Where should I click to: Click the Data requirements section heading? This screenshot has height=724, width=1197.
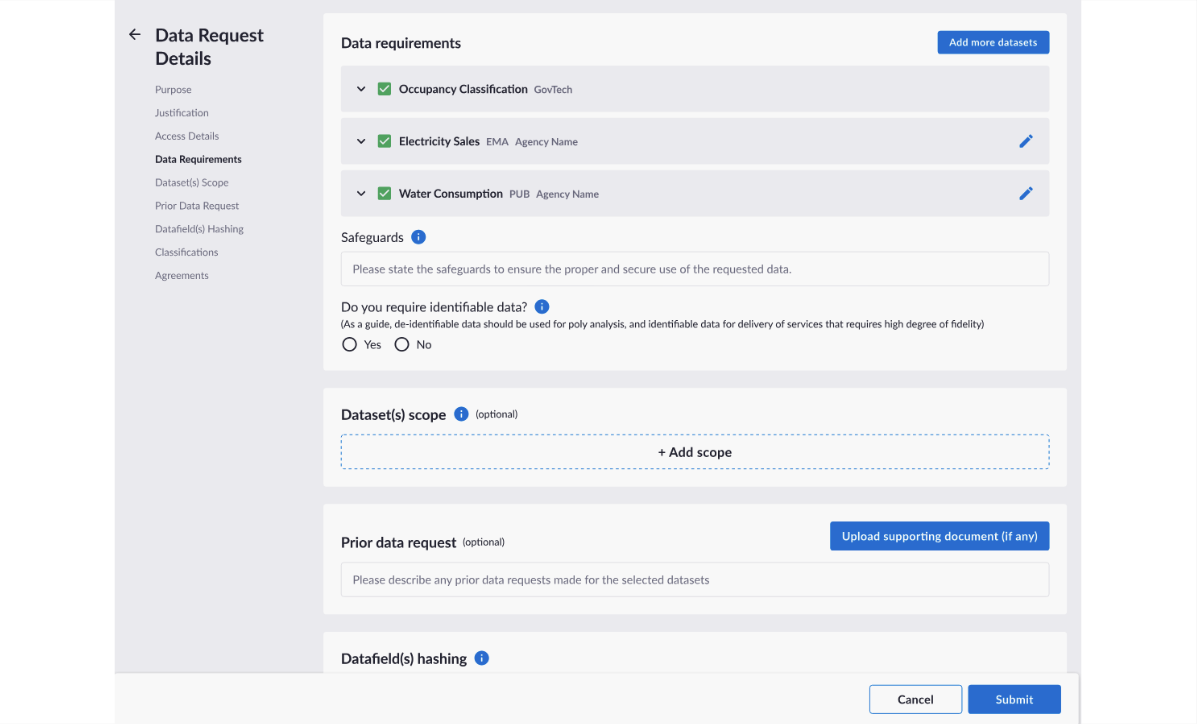[401, 43]
